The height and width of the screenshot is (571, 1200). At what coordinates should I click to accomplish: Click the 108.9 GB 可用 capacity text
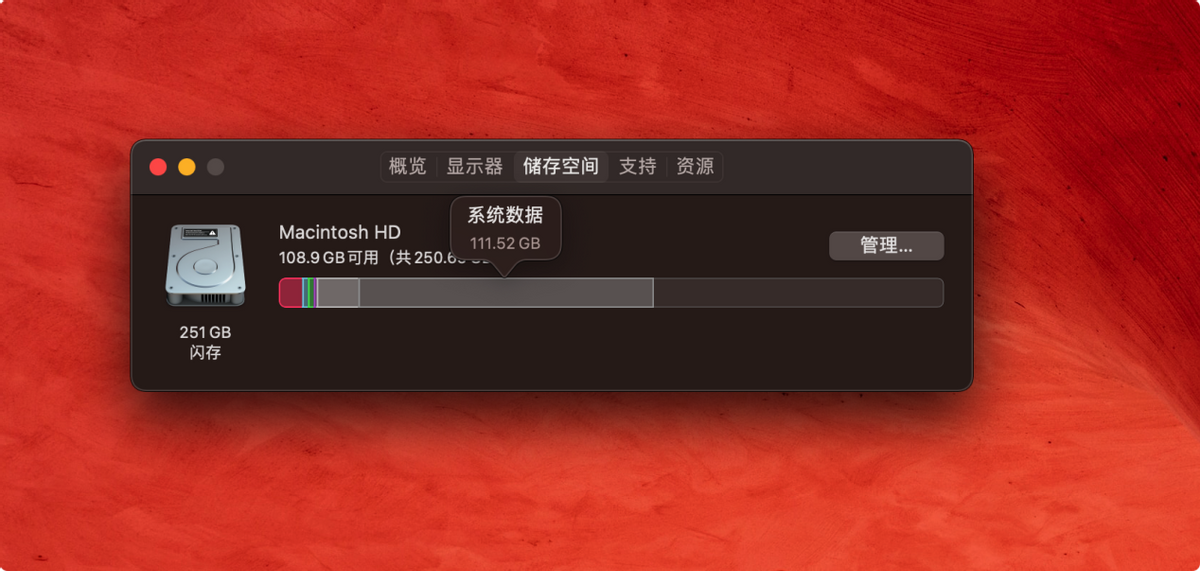[x=329, y=257]
